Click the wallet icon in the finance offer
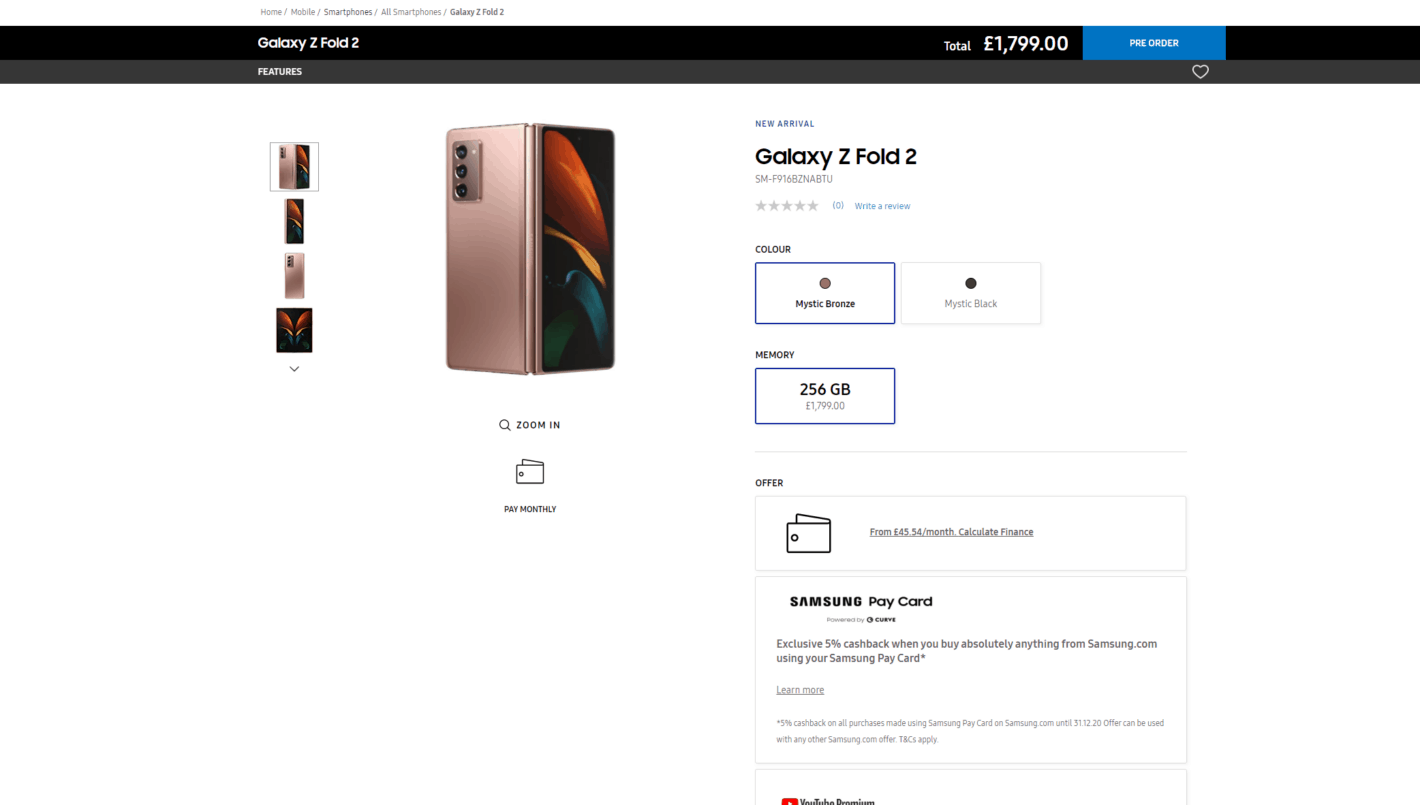 tap(808, 534)
